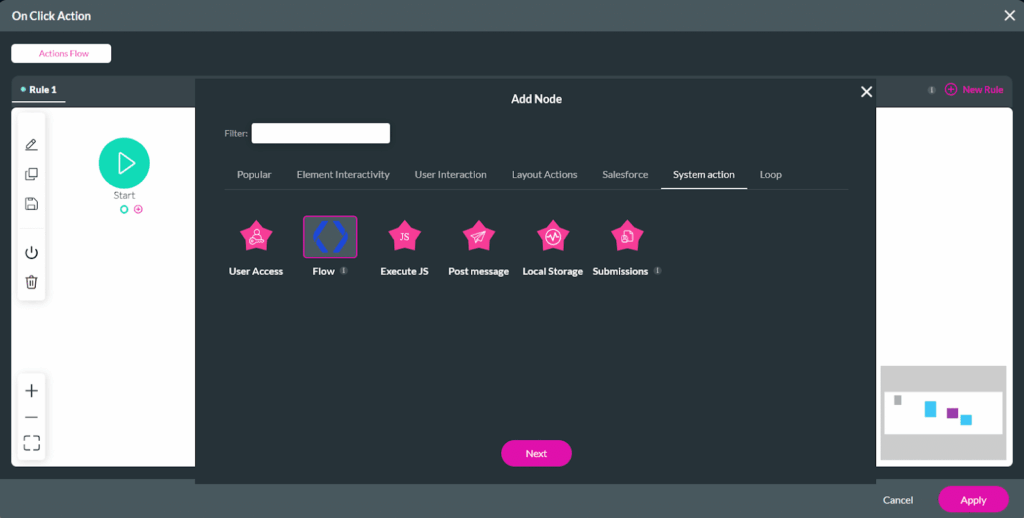Select the User Access node icon
Image resolution: width=1024 pixels, height=518 pixels.
pyautogui.click(x=256, y=236)
